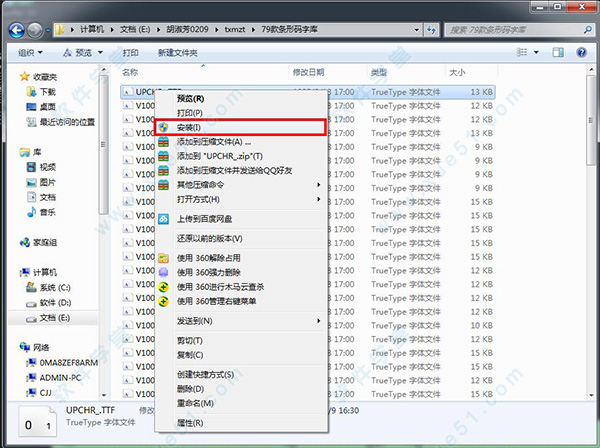The width and height of the screenshot is (600, 448).
Task: Toggle the preview pane icon
Action: click(x=558, y=52)
